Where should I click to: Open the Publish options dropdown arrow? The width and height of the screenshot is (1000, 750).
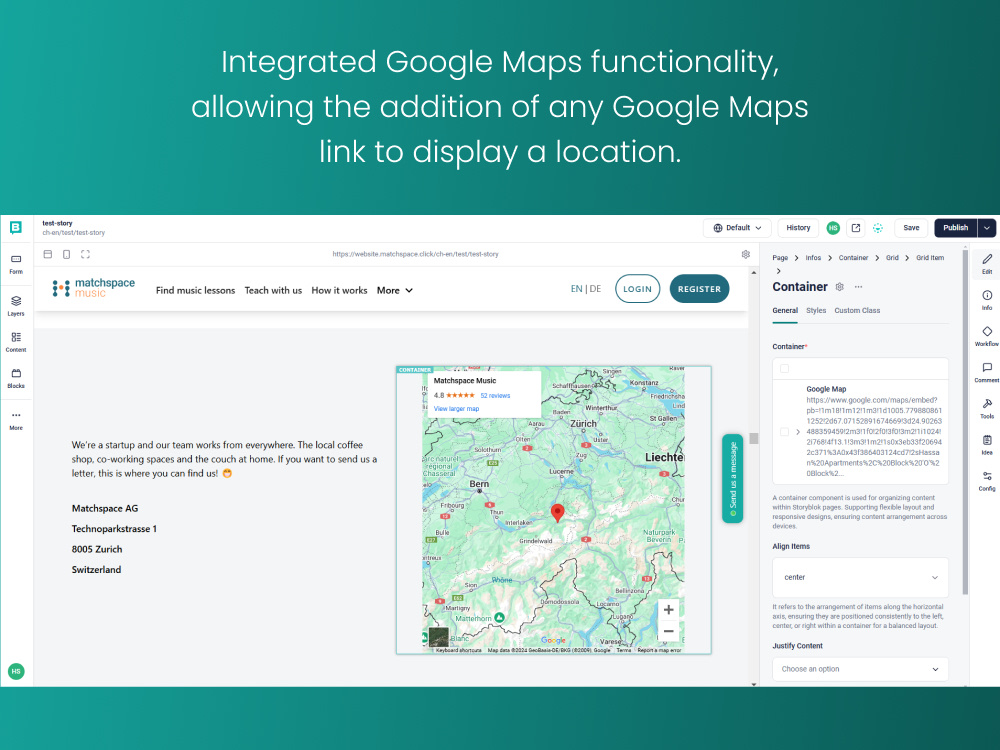(x=987, y=228)
